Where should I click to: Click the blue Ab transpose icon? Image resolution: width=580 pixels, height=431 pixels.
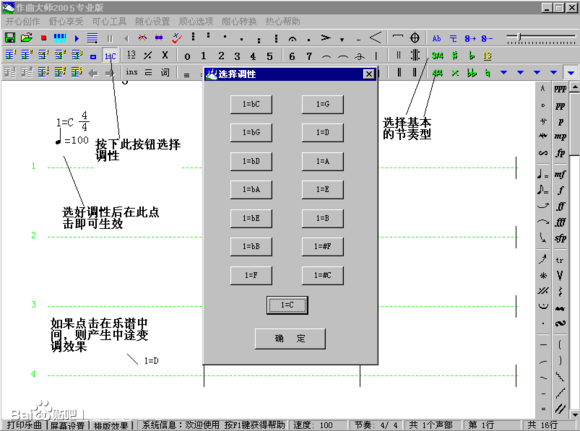pyautogui.click(x=436, y=38)
